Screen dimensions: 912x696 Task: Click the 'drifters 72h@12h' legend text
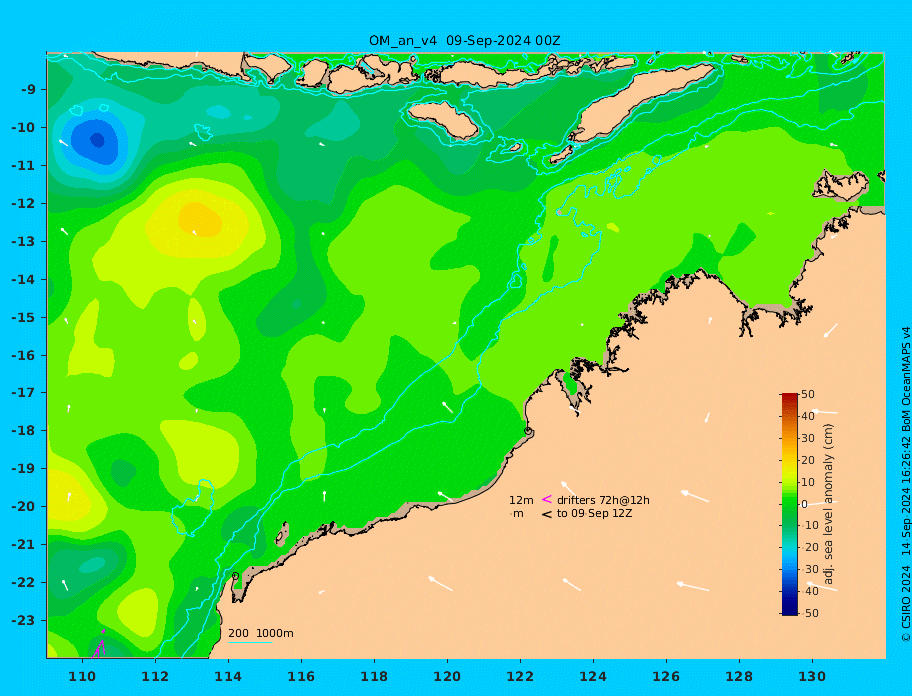pos(603,500)
